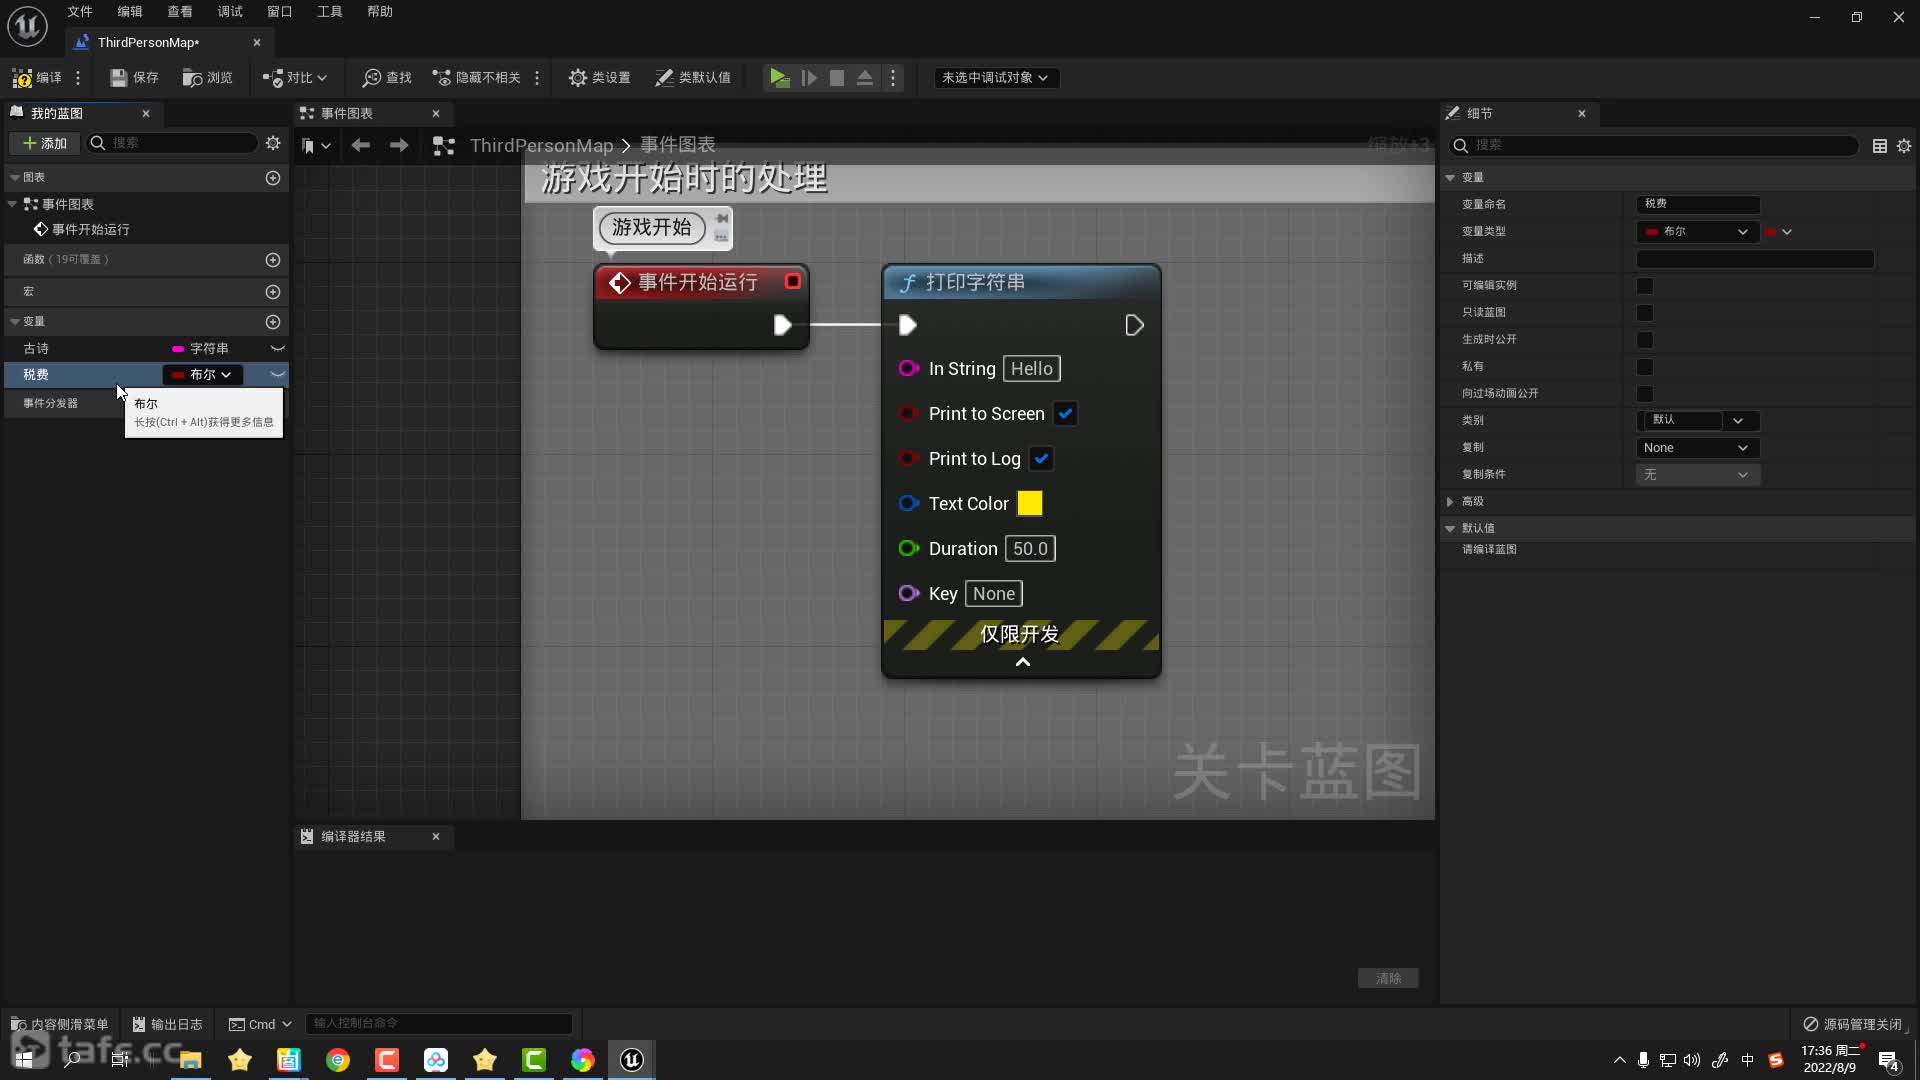Open the 工具 menu

coord(330,12)
